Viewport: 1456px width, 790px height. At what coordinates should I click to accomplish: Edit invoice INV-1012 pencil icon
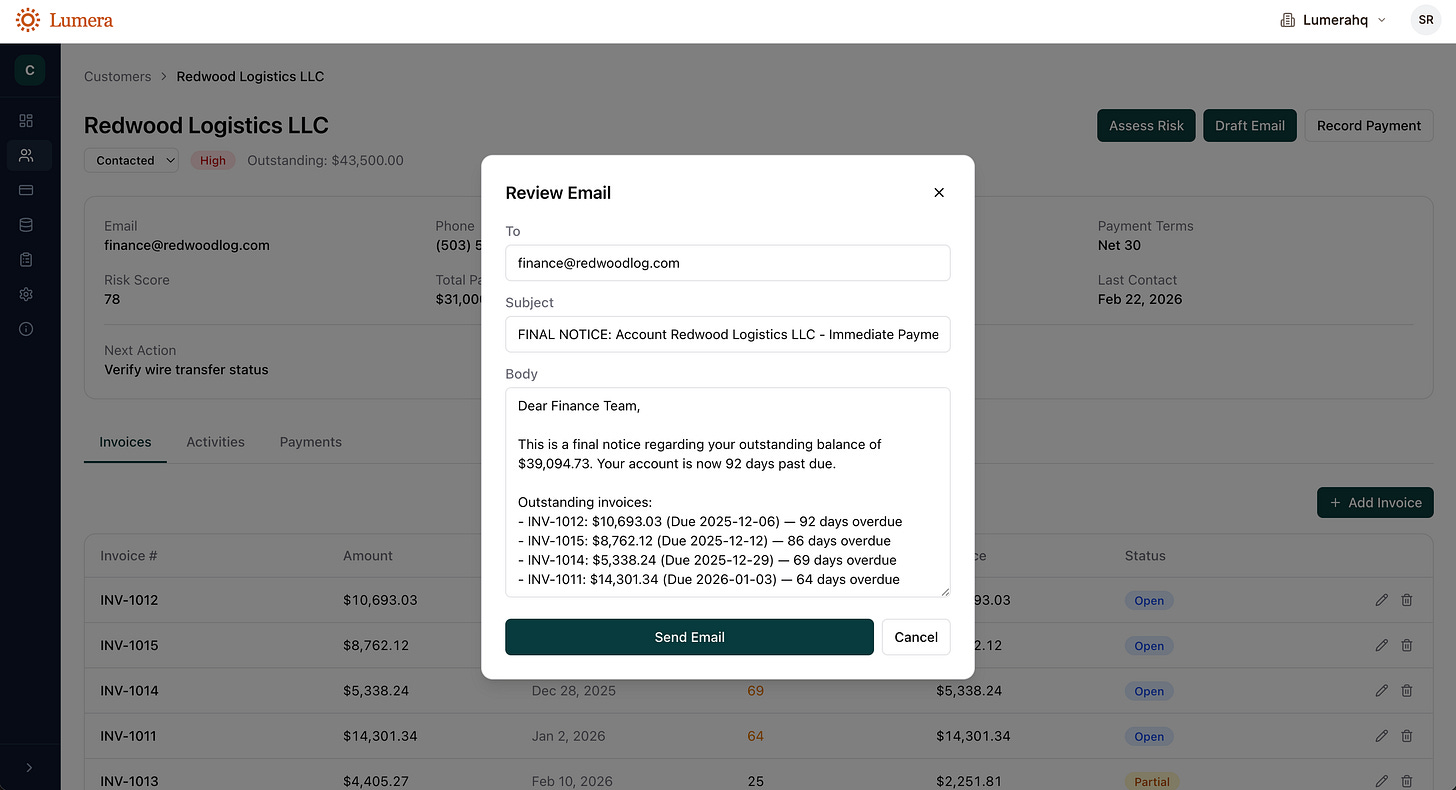[1382, 600]
